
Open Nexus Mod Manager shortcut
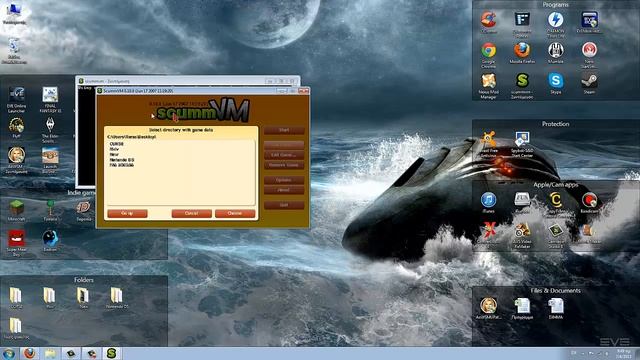coord(488,86)
